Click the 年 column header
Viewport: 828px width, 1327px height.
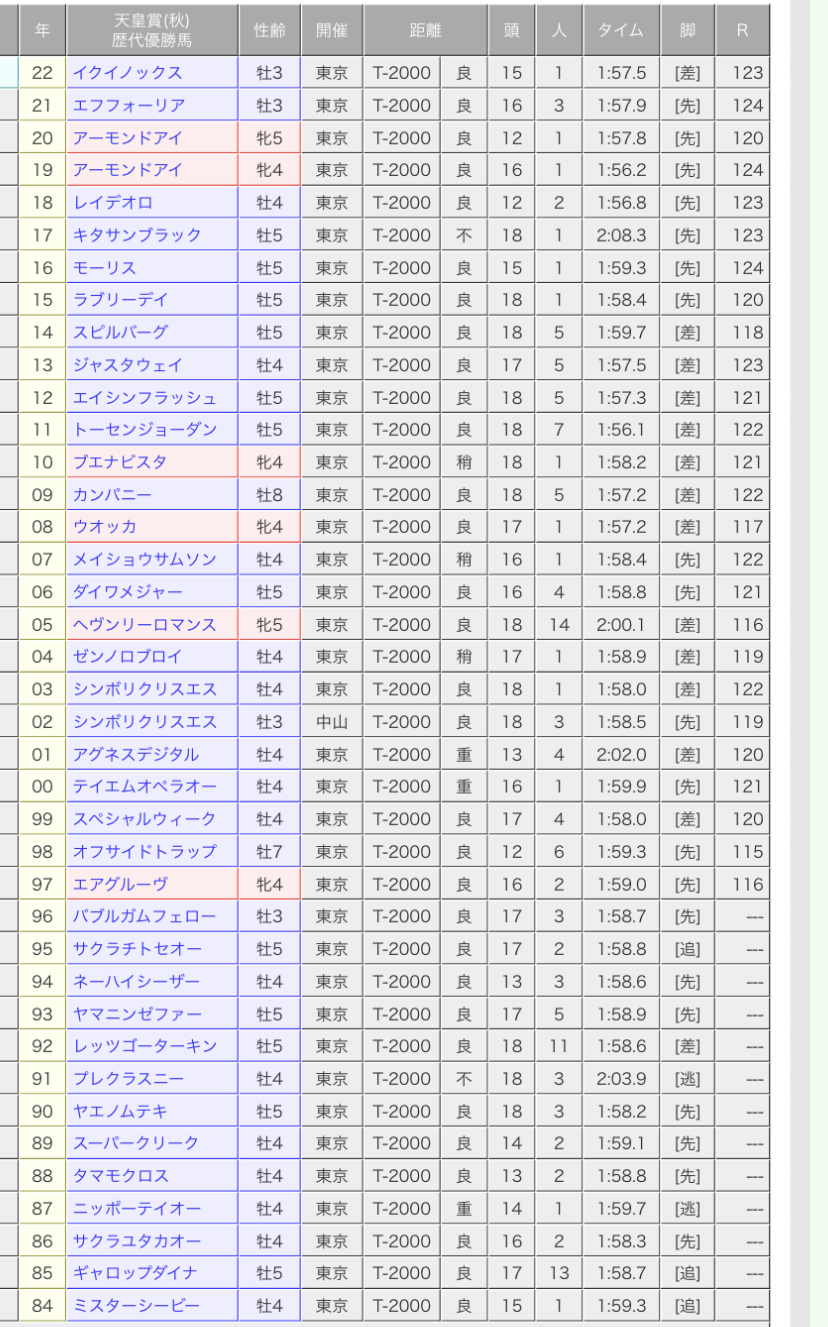click(42, 30)
